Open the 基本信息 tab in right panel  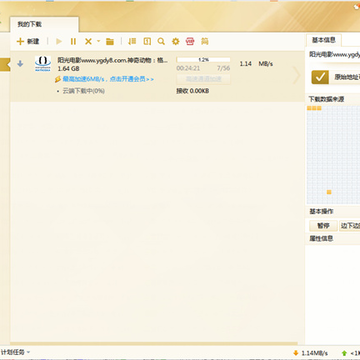pos(323,40)
